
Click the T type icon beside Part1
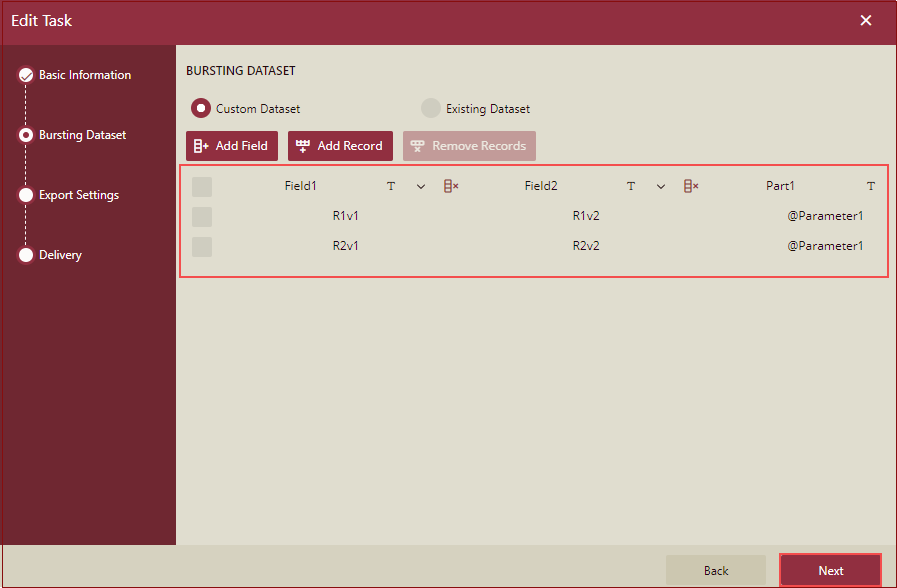pos(871,185)
